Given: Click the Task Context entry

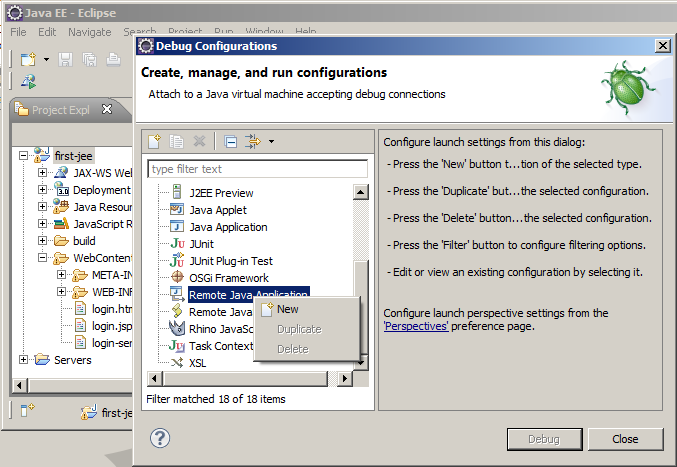Looking at the screenshot, I should click(221, 346).
